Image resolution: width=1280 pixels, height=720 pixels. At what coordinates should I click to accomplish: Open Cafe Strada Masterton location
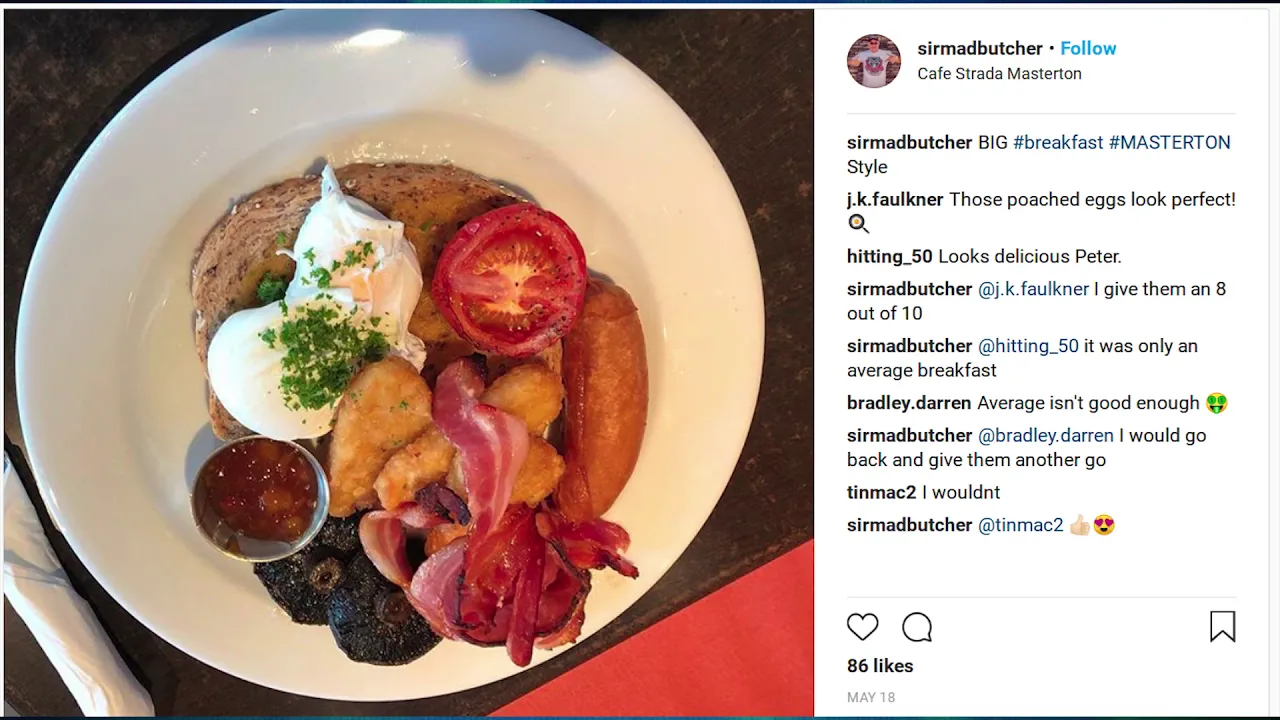tap(999, 74)
